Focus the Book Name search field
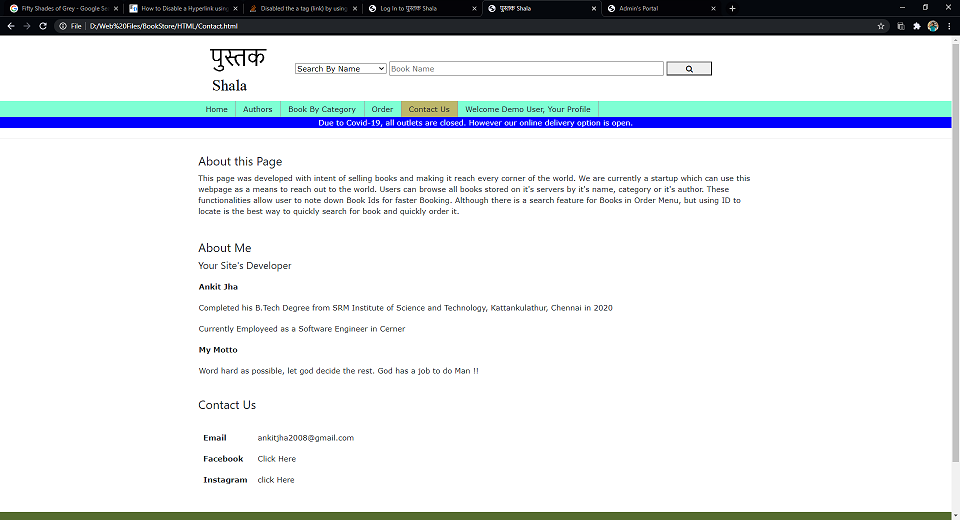 (x=526, y=69)
